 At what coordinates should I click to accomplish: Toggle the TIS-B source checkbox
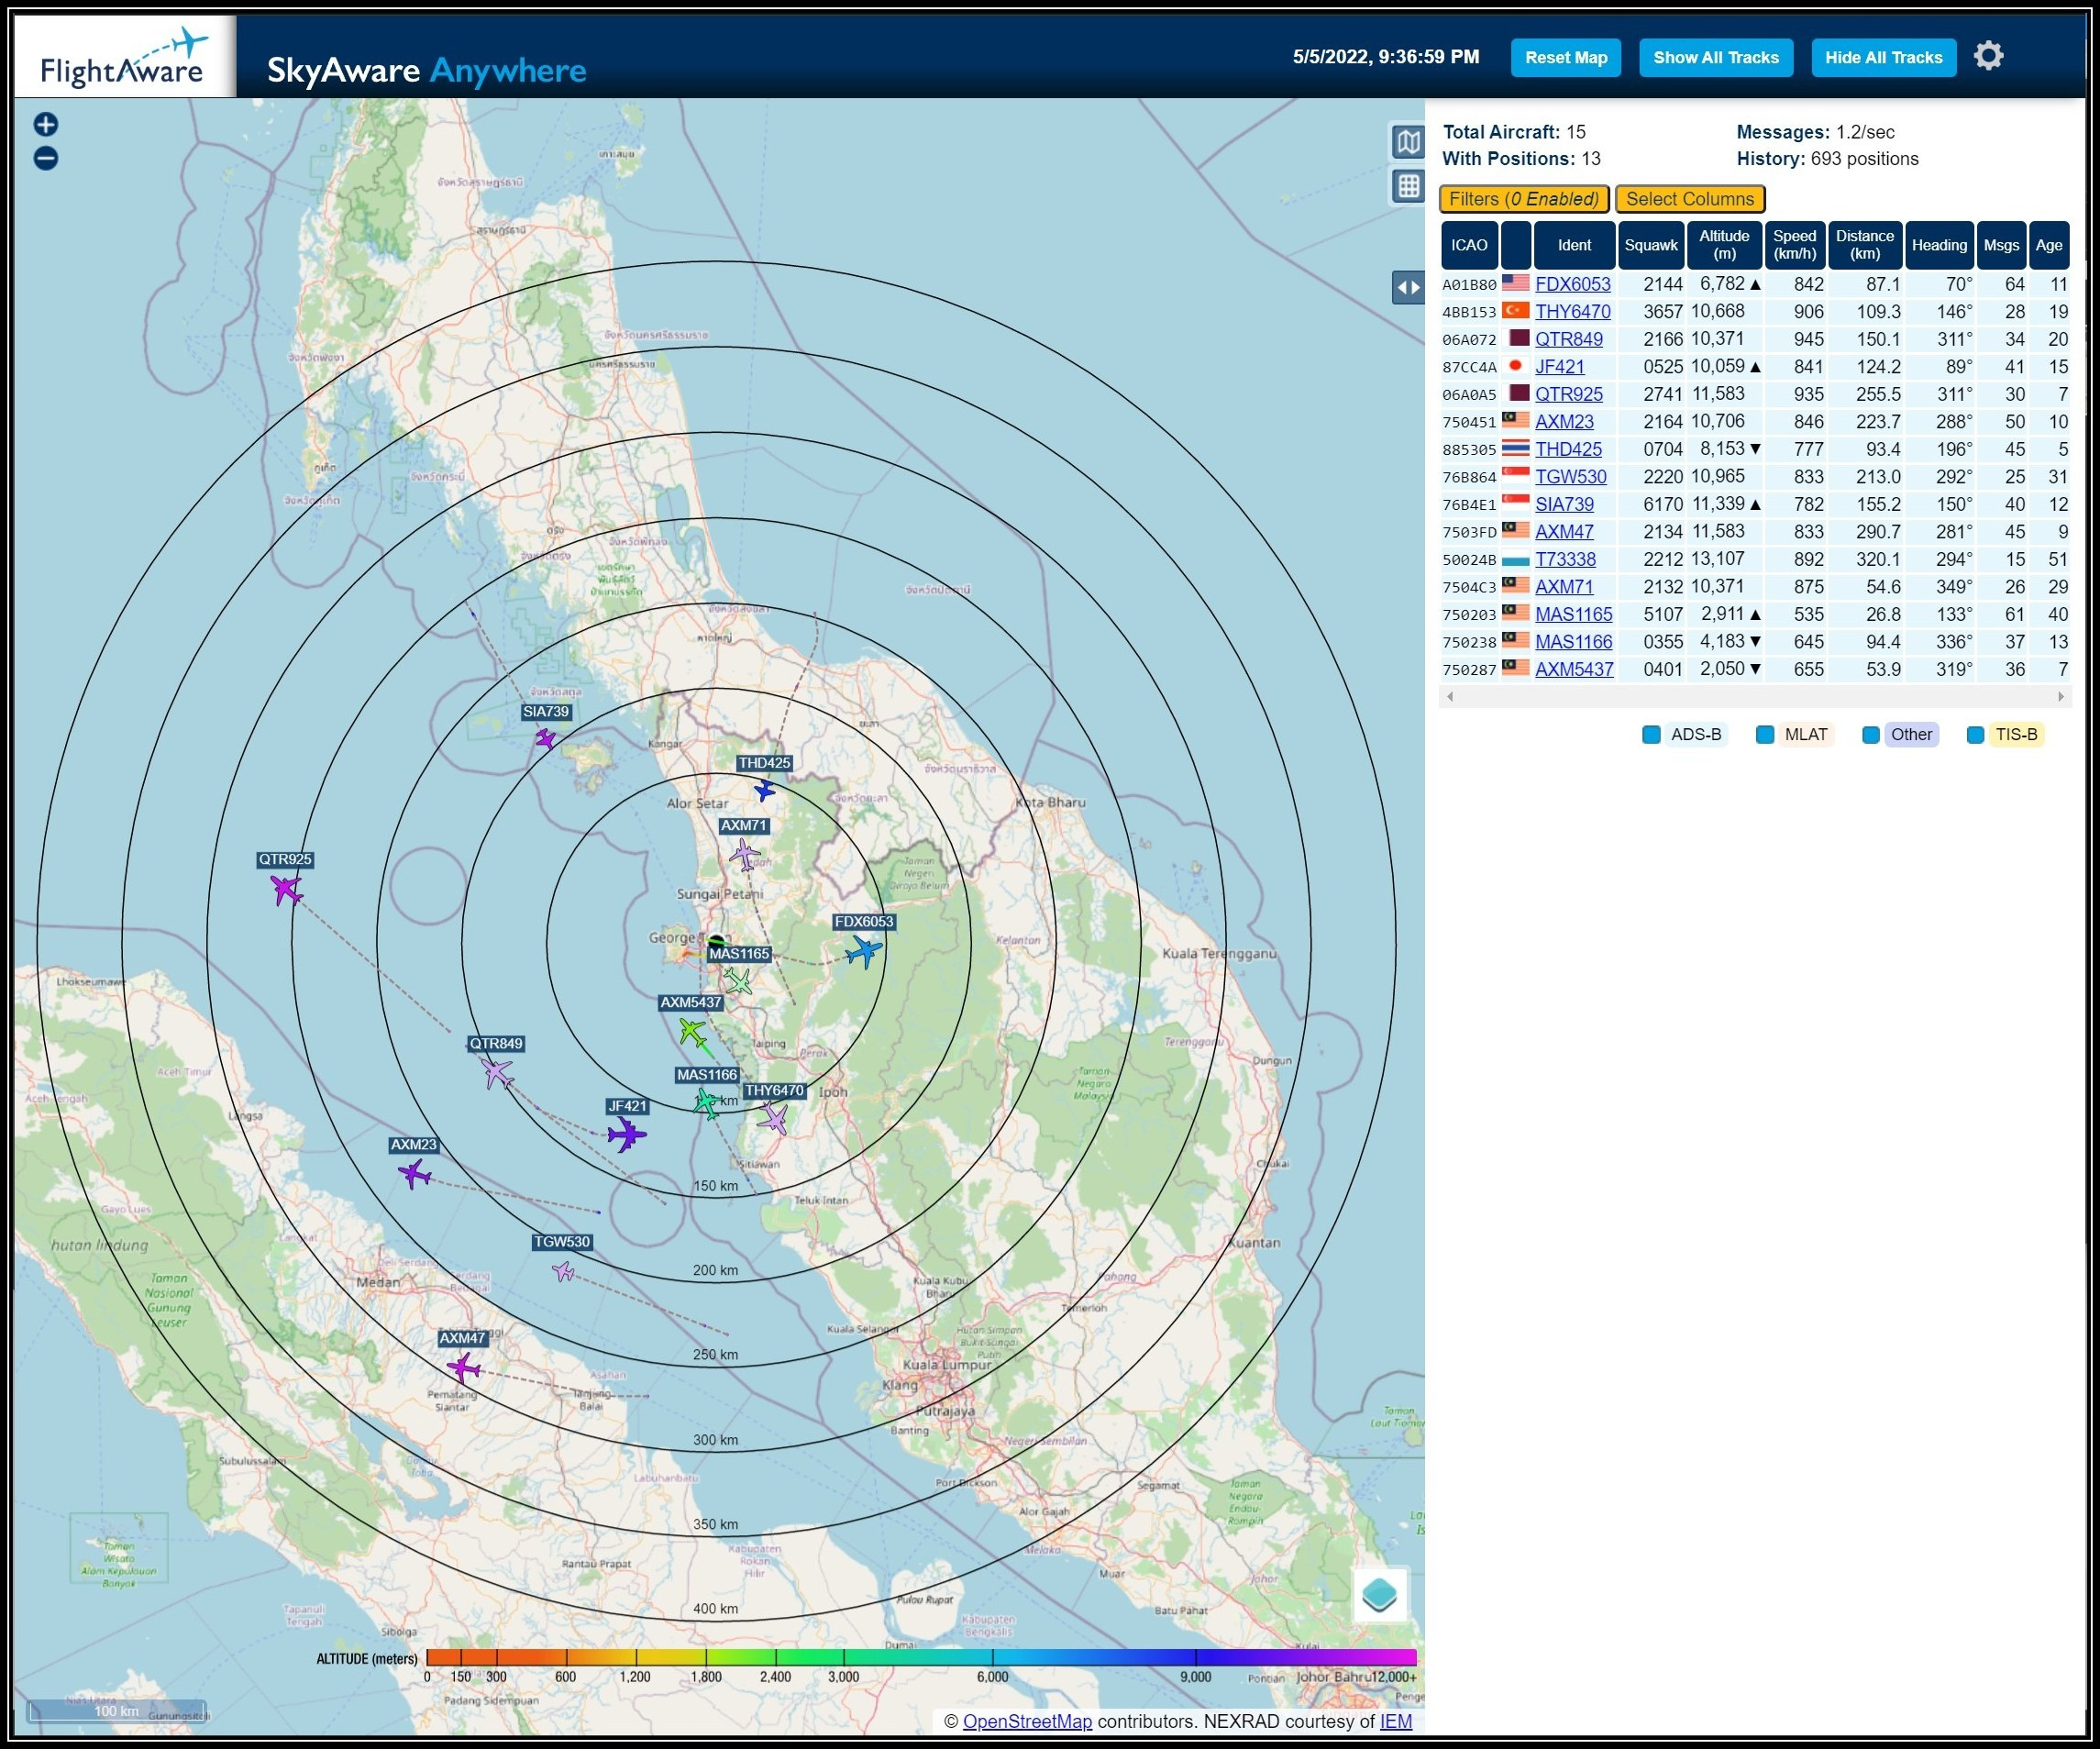[1975, 735]
